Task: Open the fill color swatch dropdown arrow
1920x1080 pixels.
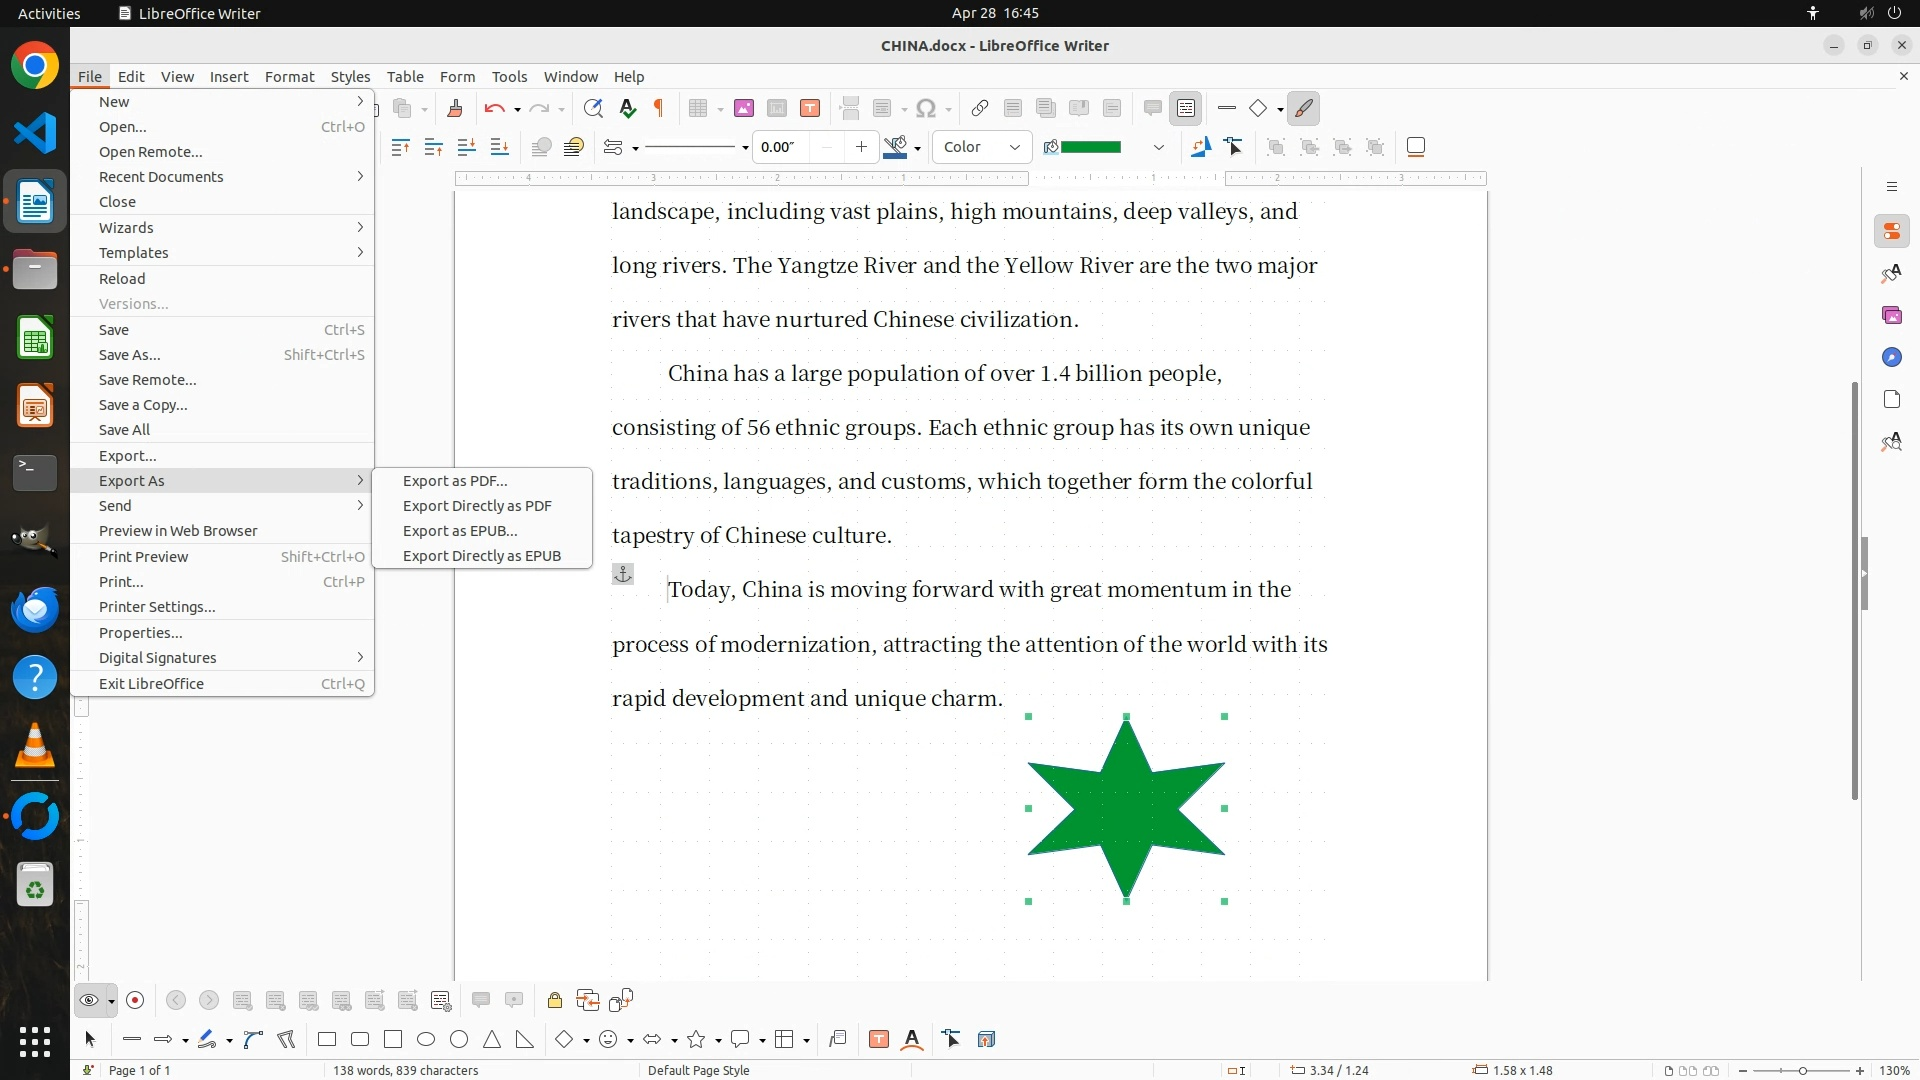Action: 1159,147
